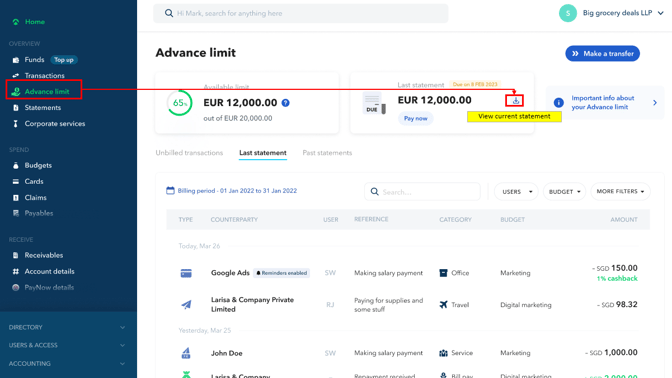
Task: Click the magnifier icon in top search bar
Action: (x=169, y=13)
